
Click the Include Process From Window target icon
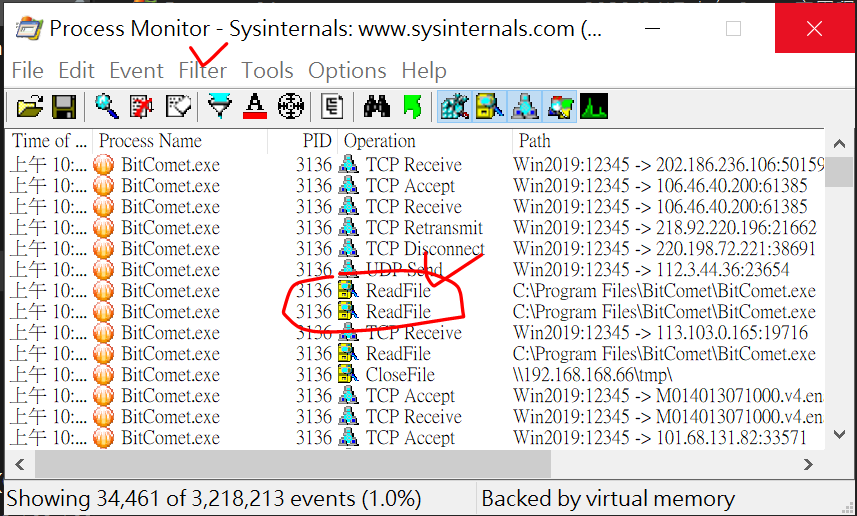(x=290, y=107)
